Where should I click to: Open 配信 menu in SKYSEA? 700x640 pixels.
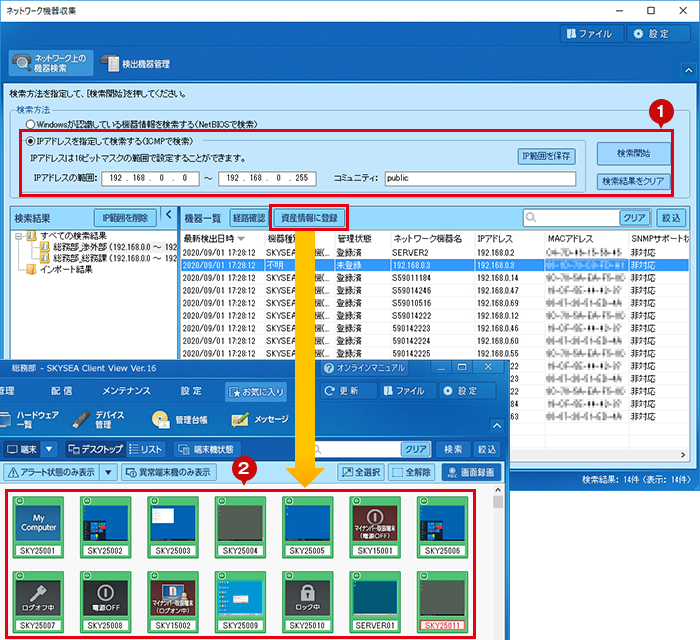[62, 391]
